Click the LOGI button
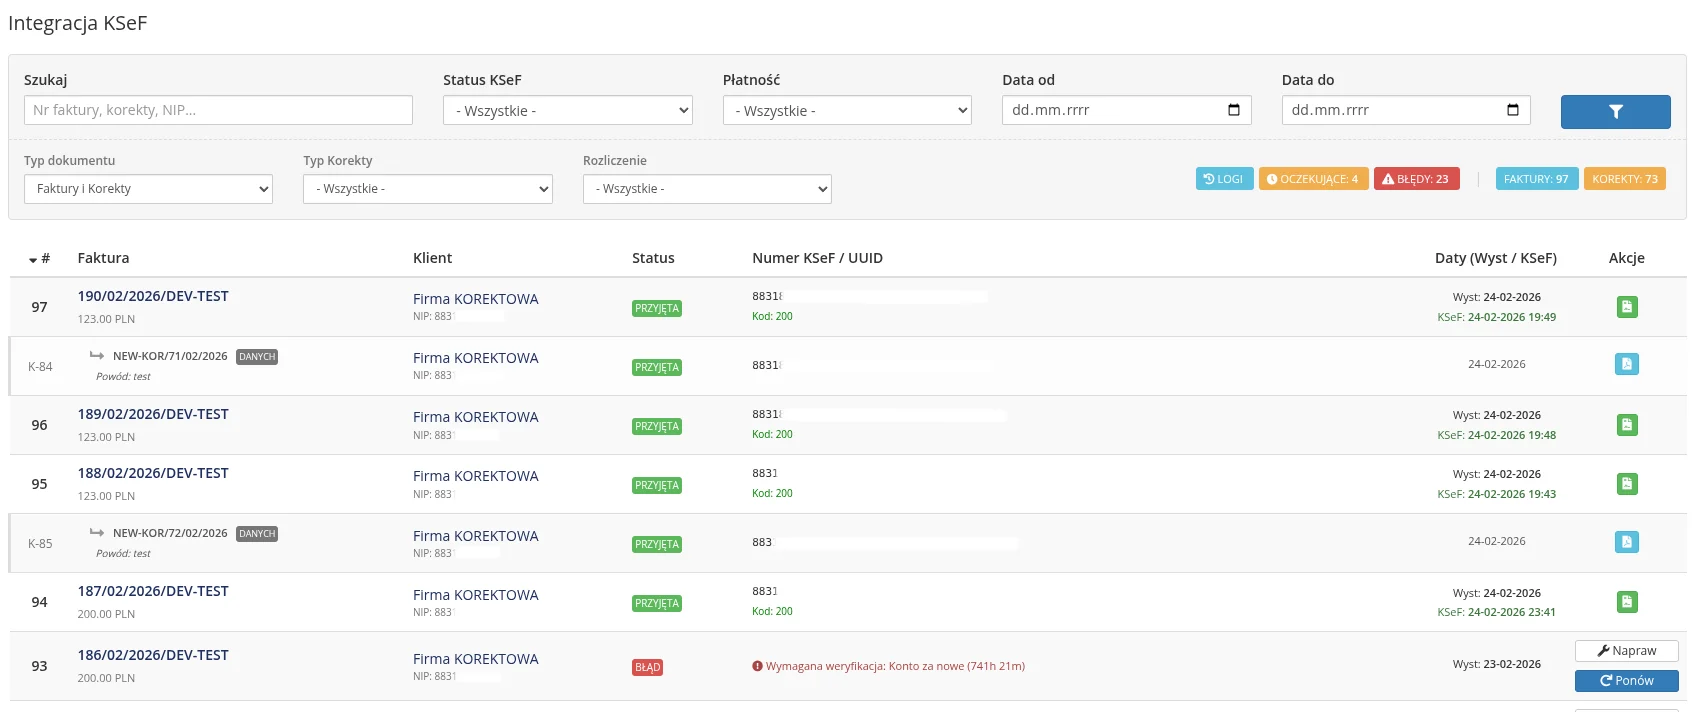Screen dimensions: 1695x712 [1224, 179]
